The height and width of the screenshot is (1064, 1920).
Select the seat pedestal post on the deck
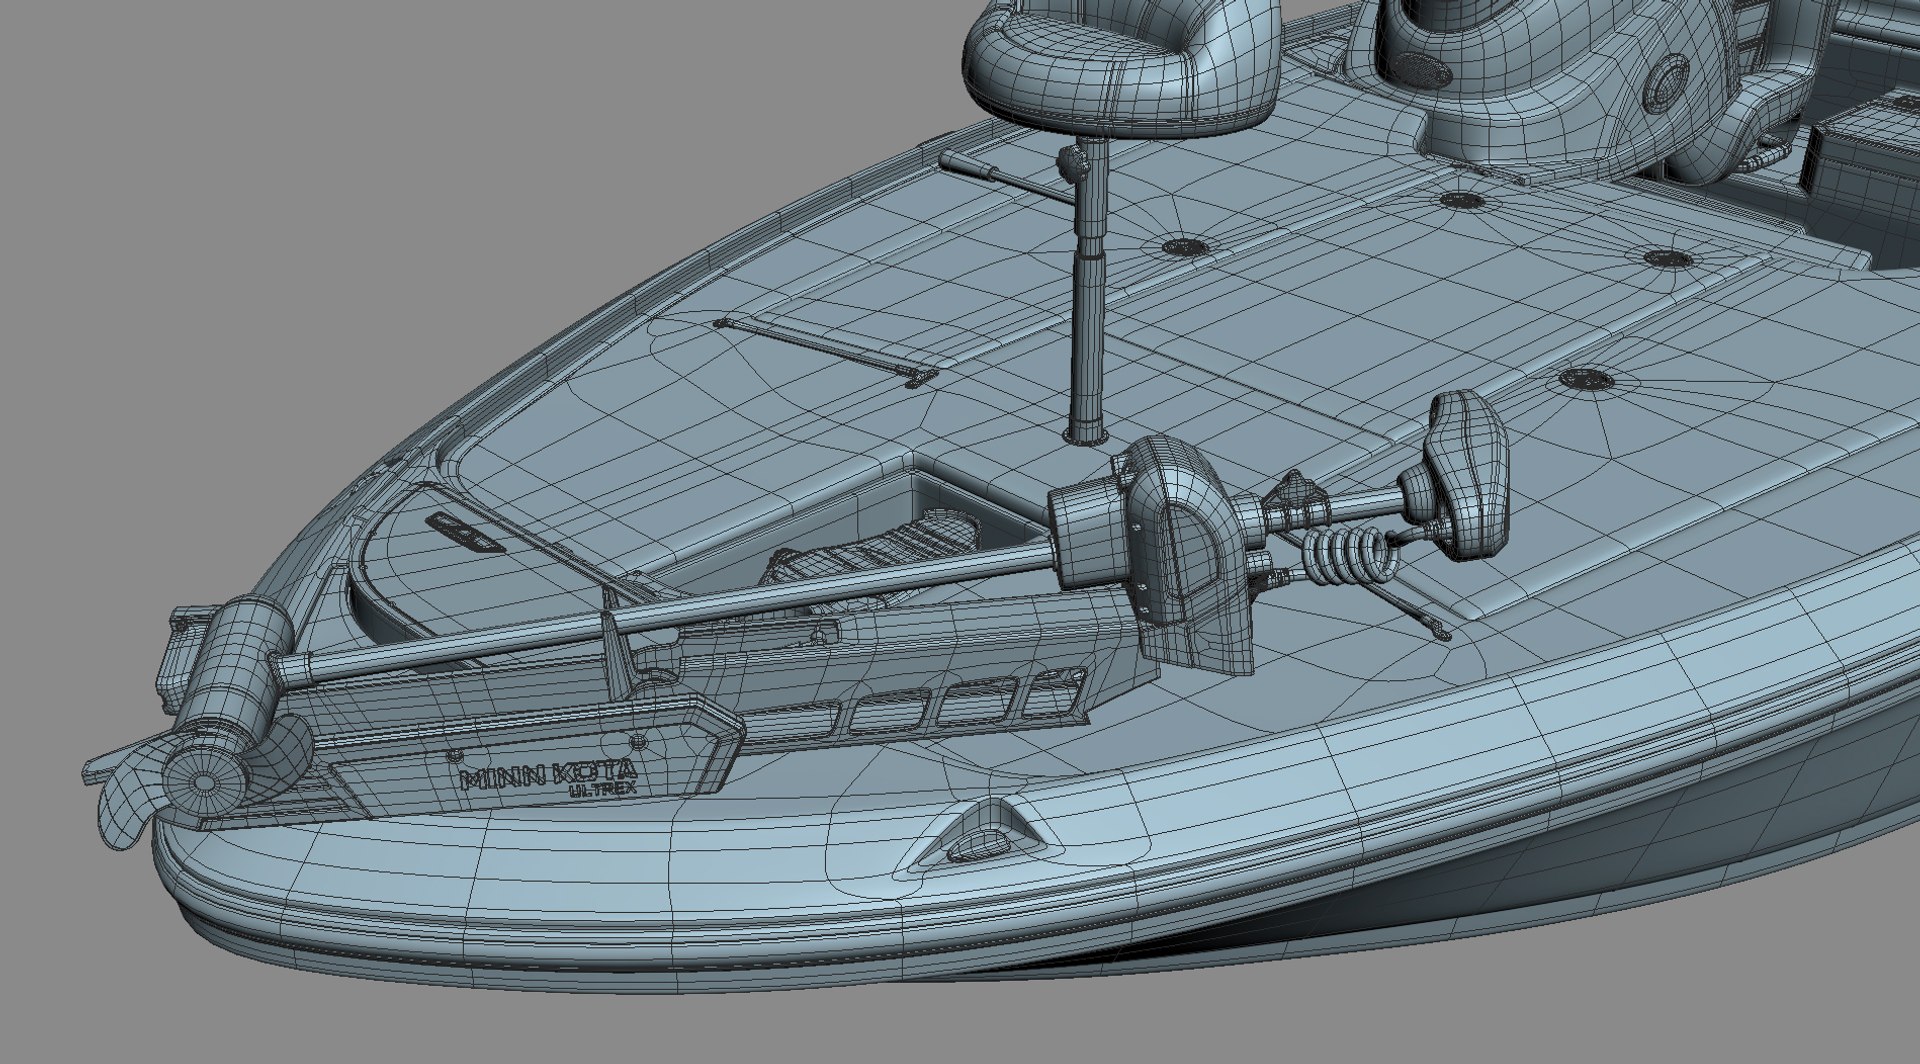[1087, 292]
